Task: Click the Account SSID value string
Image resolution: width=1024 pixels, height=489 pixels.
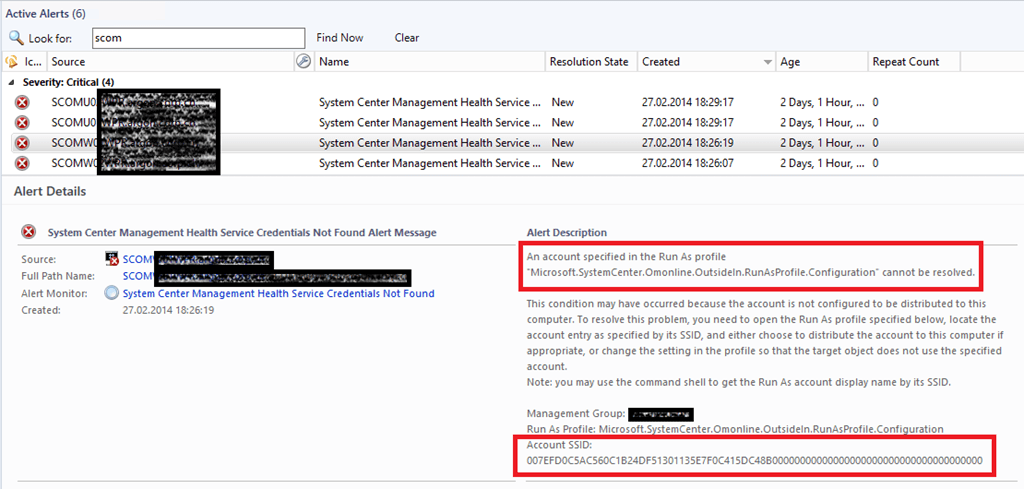Action: point(754,460)
